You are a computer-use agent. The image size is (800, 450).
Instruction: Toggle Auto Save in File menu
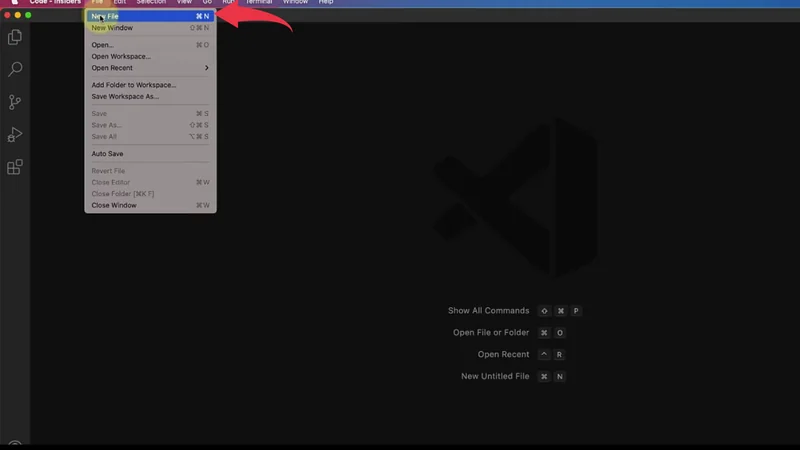[x=108, y=154]
